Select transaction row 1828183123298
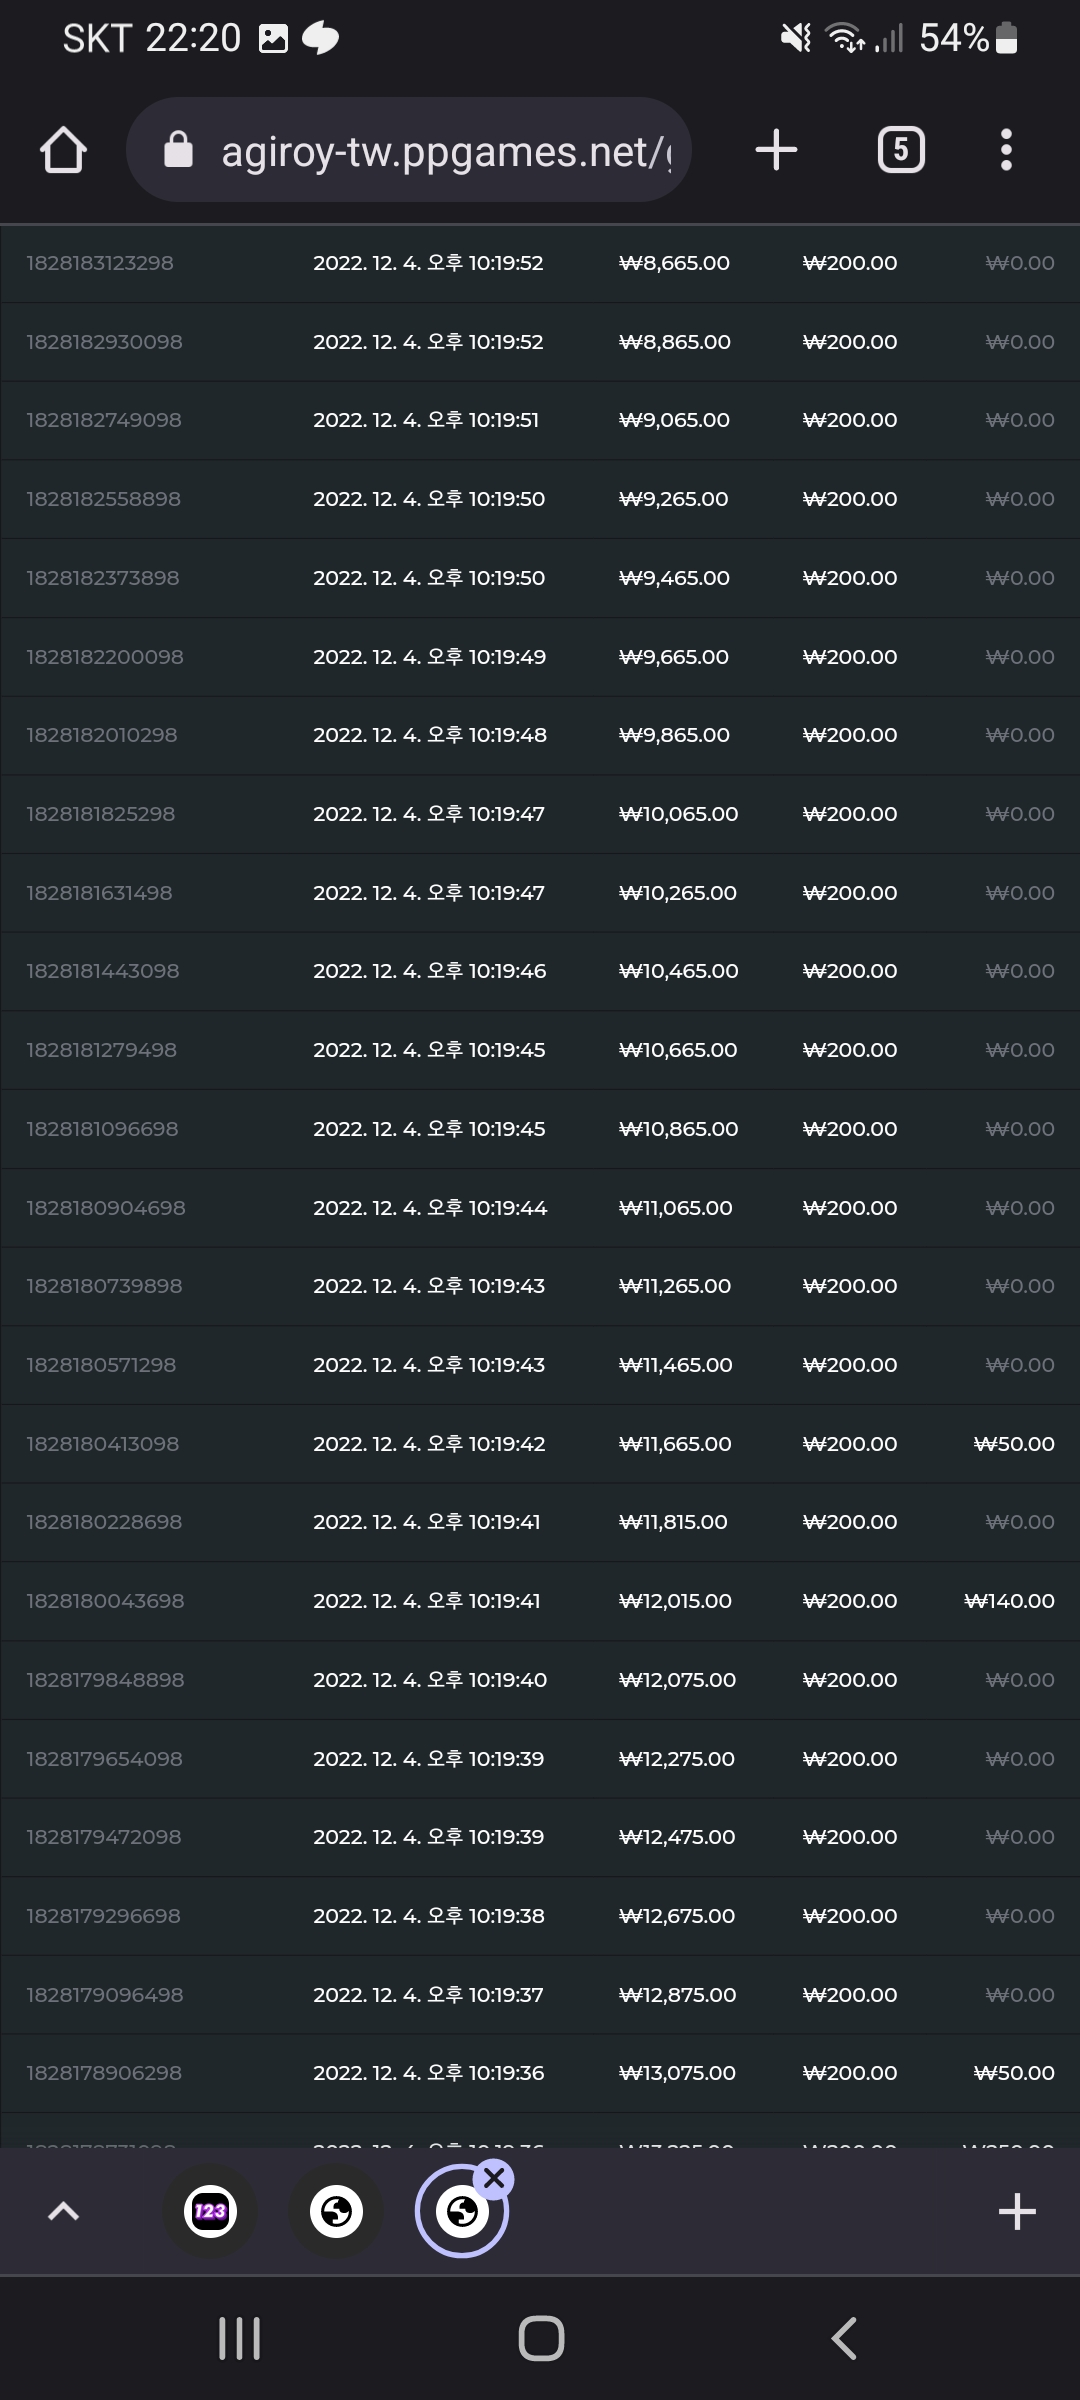The image size is (1080, 2400). (540, 263)
